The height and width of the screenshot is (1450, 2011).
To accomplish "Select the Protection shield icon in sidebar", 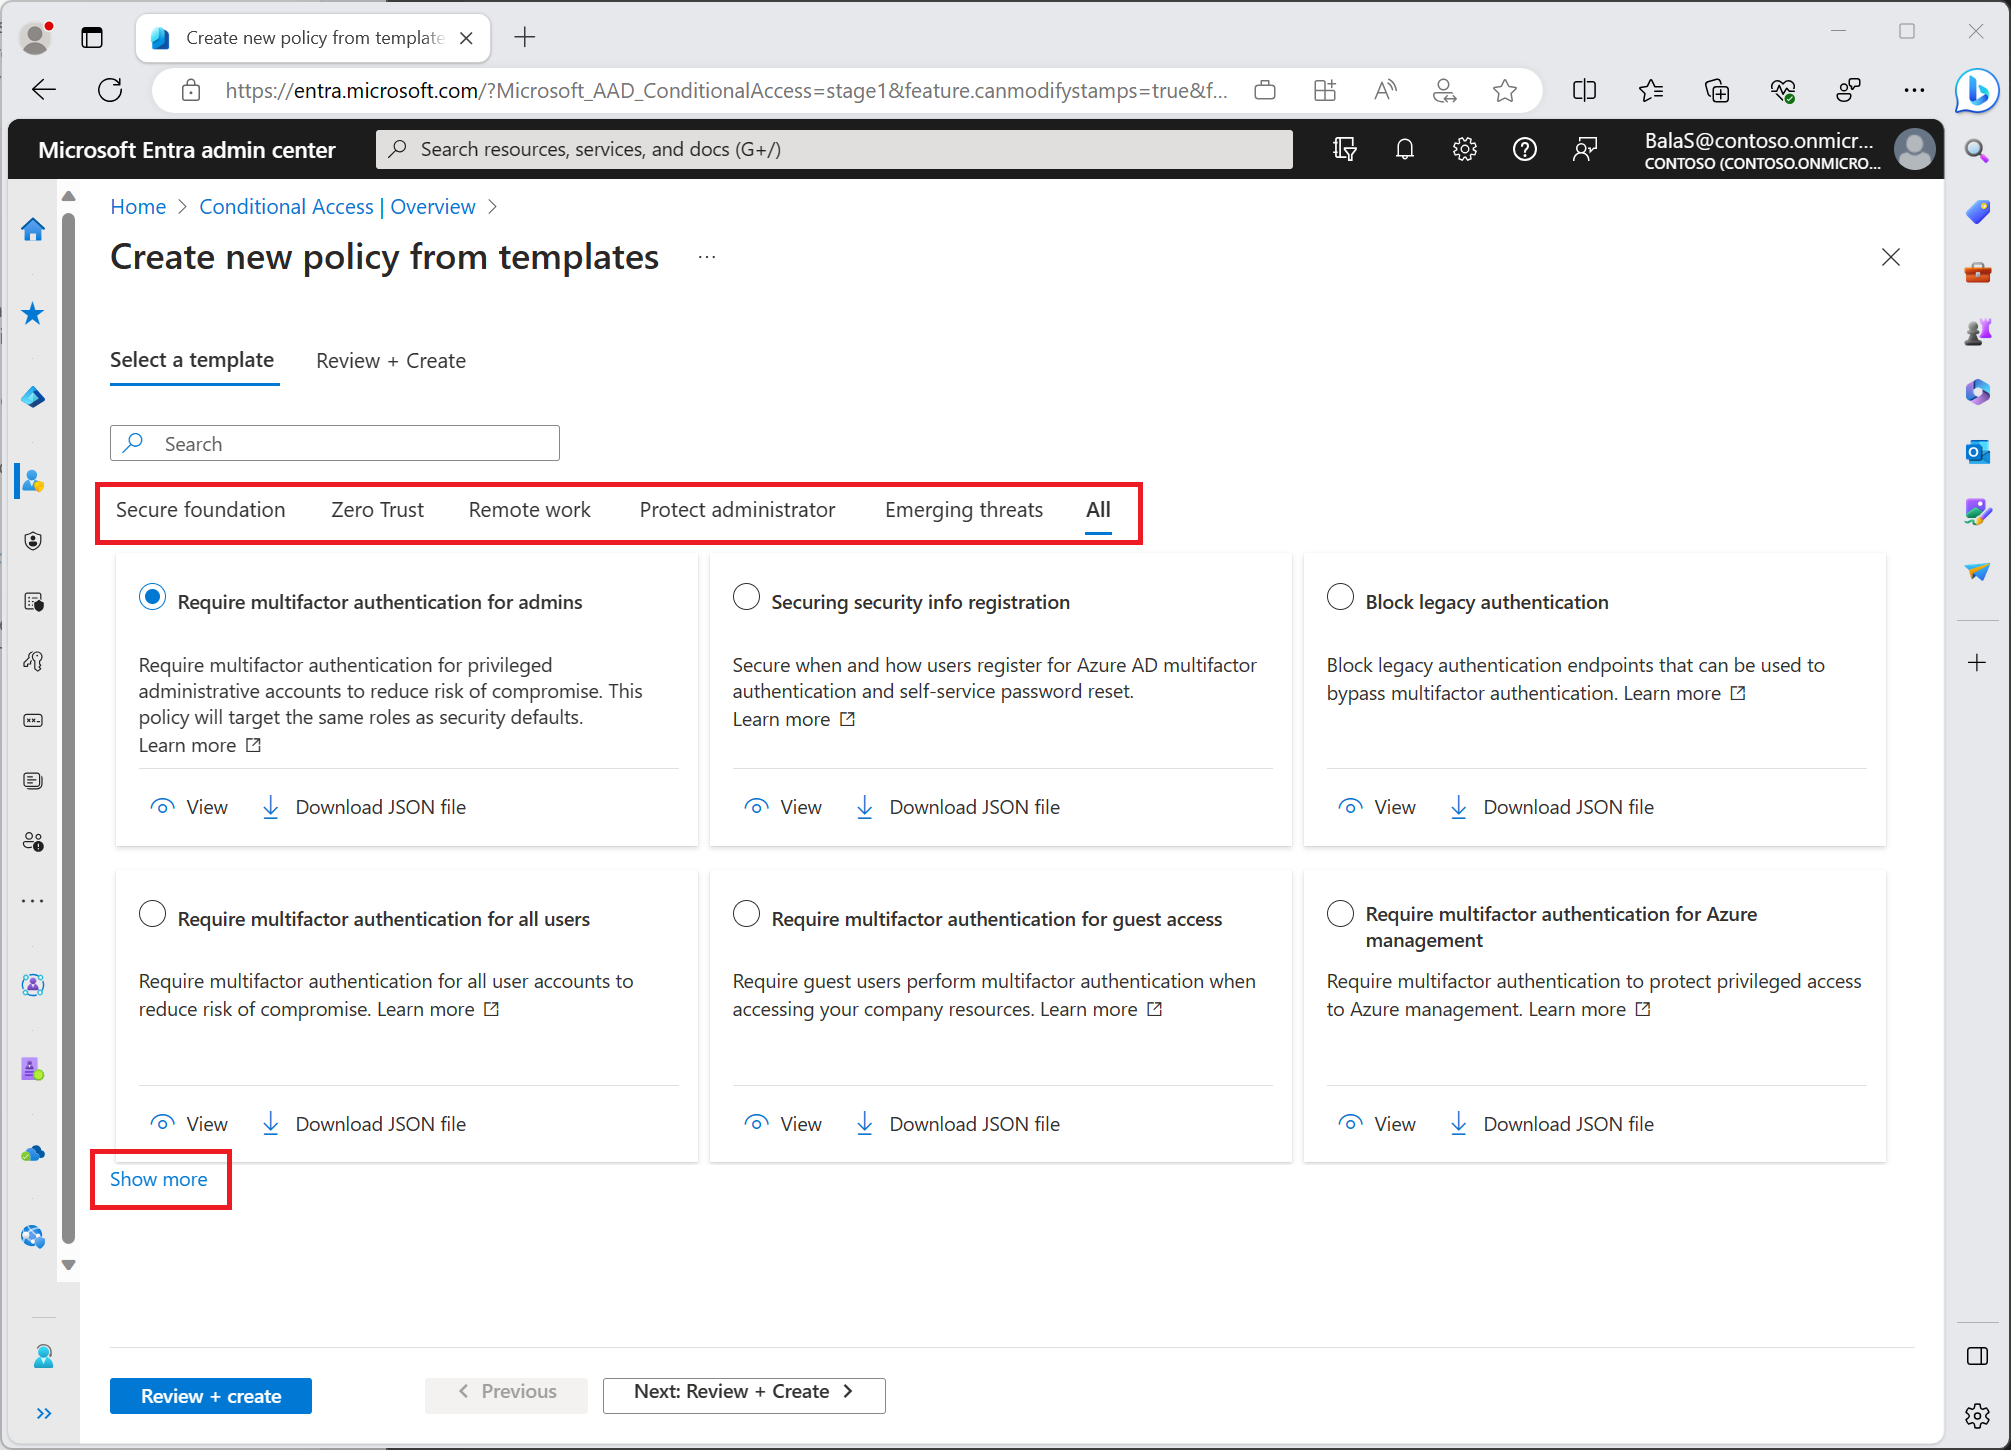I will click(33, 541).
